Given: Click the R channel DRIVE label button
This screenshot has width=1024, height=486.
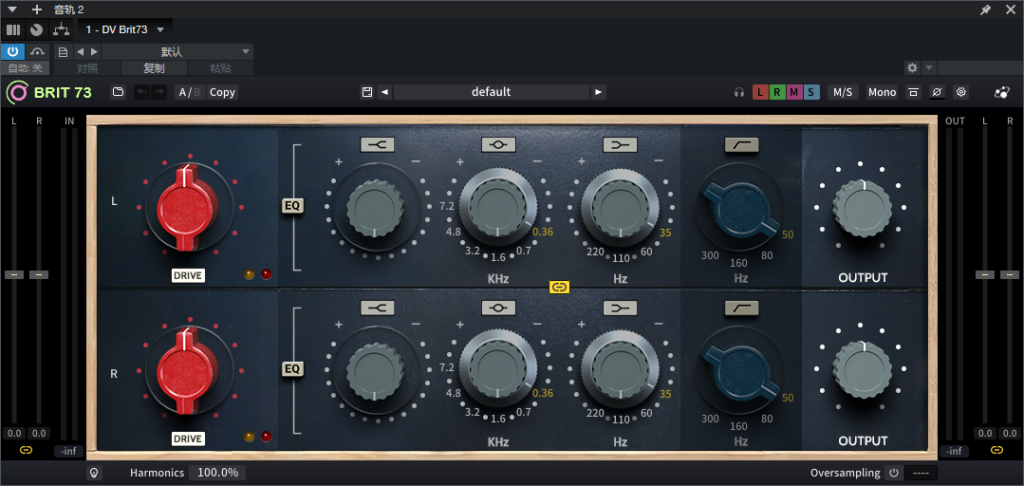Looking at the screenshot, I should point(188,438).
